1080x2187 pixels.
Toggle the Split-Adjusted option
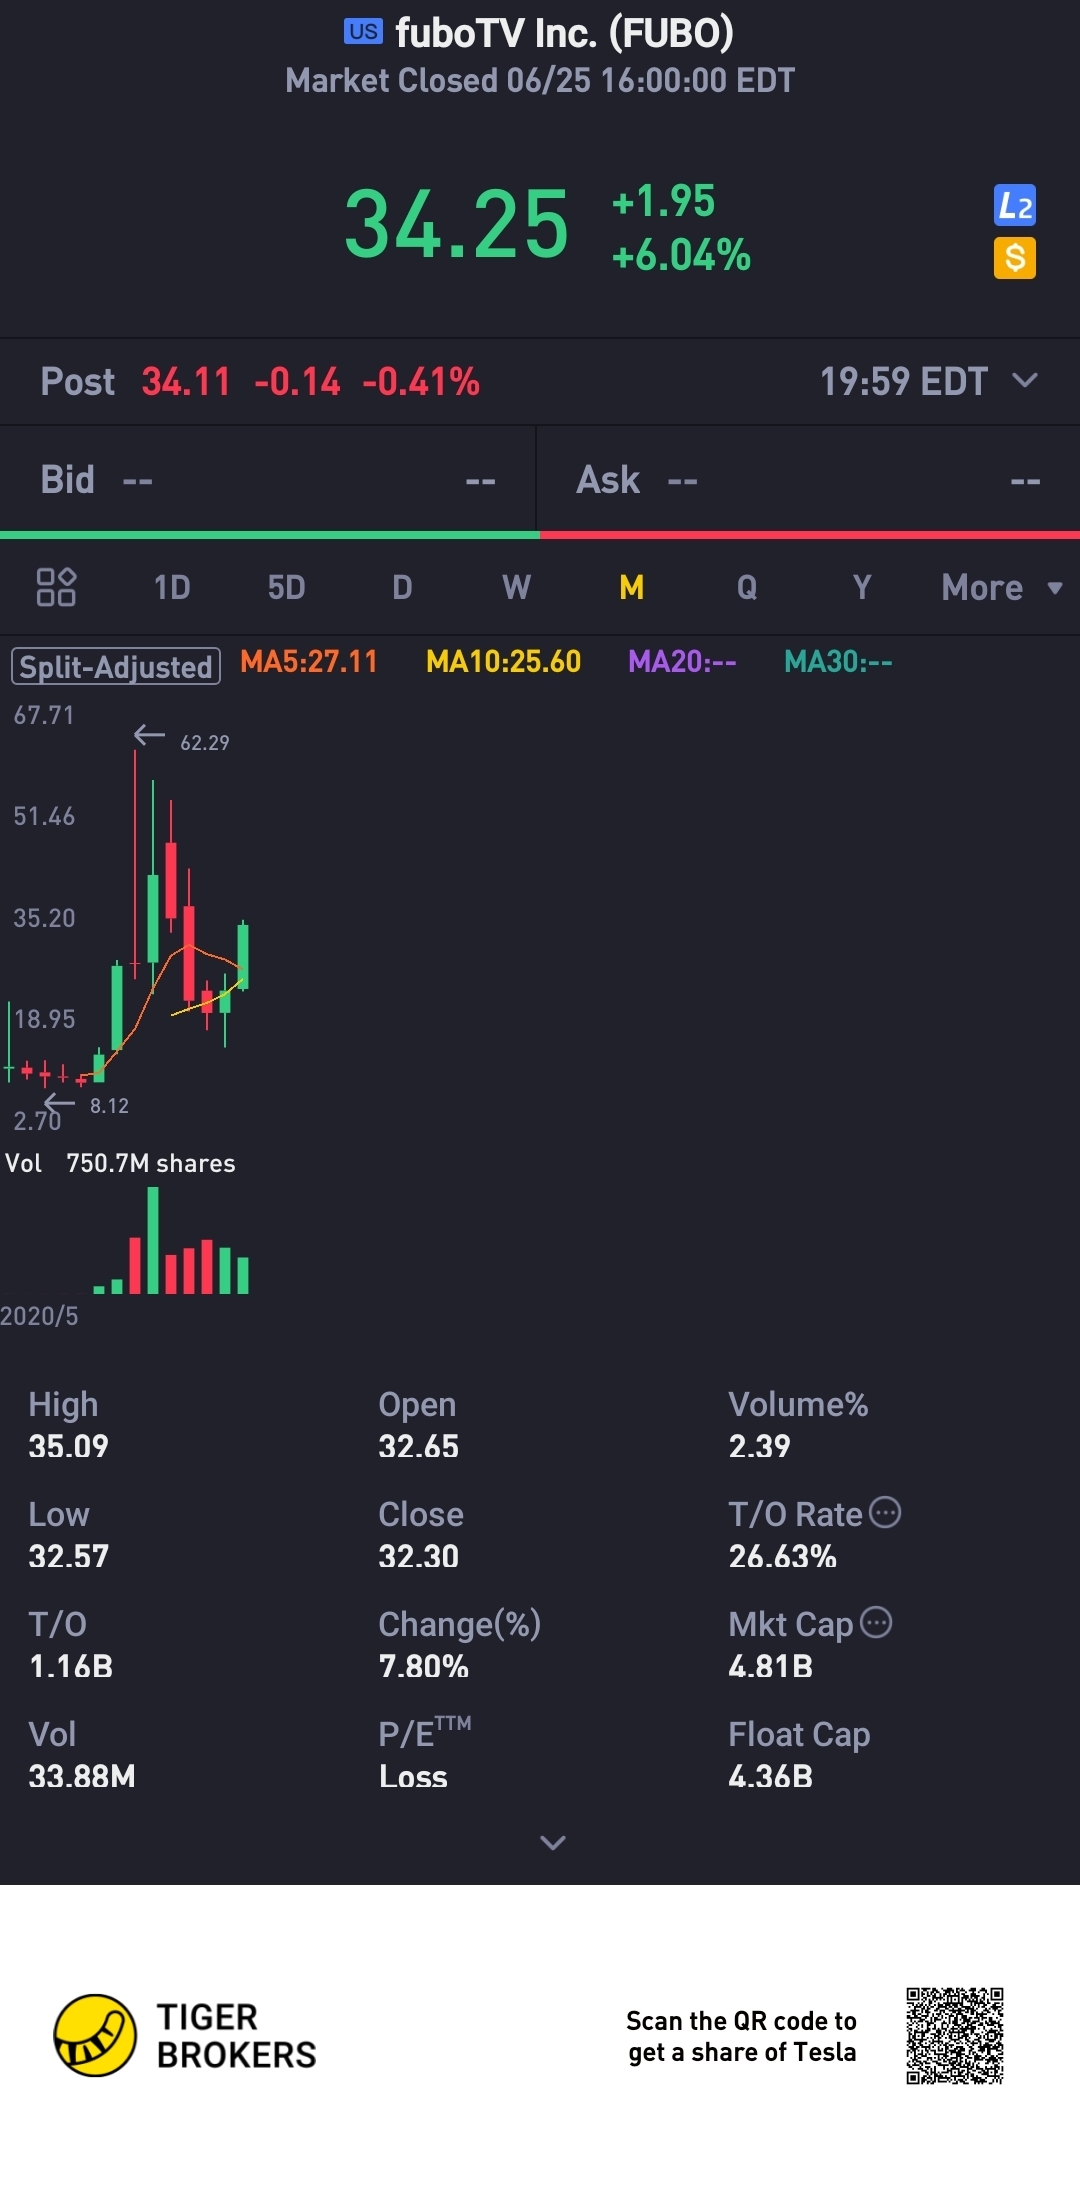pos(116,666)
